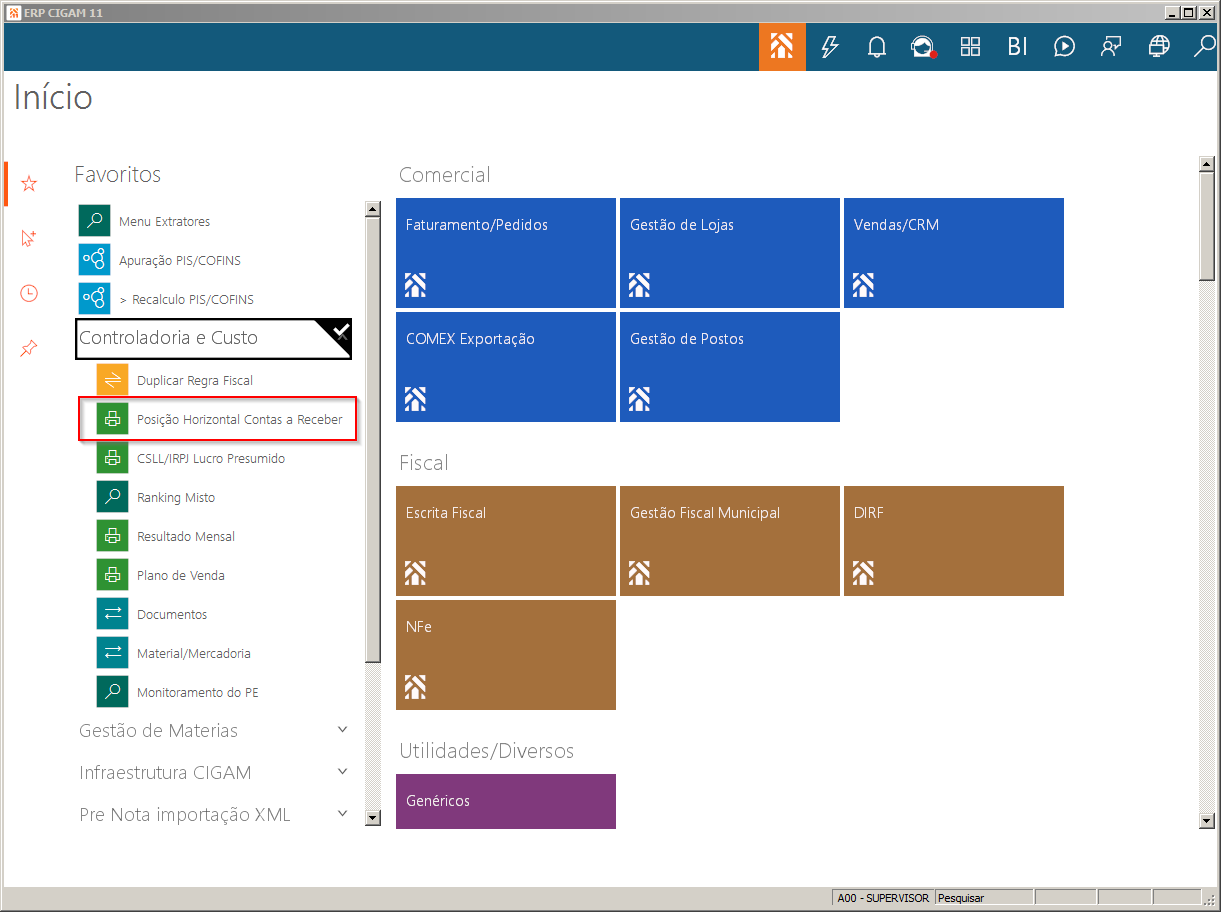Click the Duplicar Regra Fiscal label
This screenshot has height=912, width=1221.
pyautogui.click(x=195, y=381)
